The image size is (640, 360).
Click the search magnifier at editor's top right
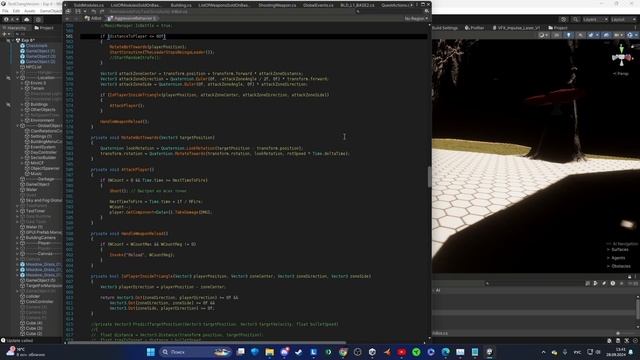(427, 11)
